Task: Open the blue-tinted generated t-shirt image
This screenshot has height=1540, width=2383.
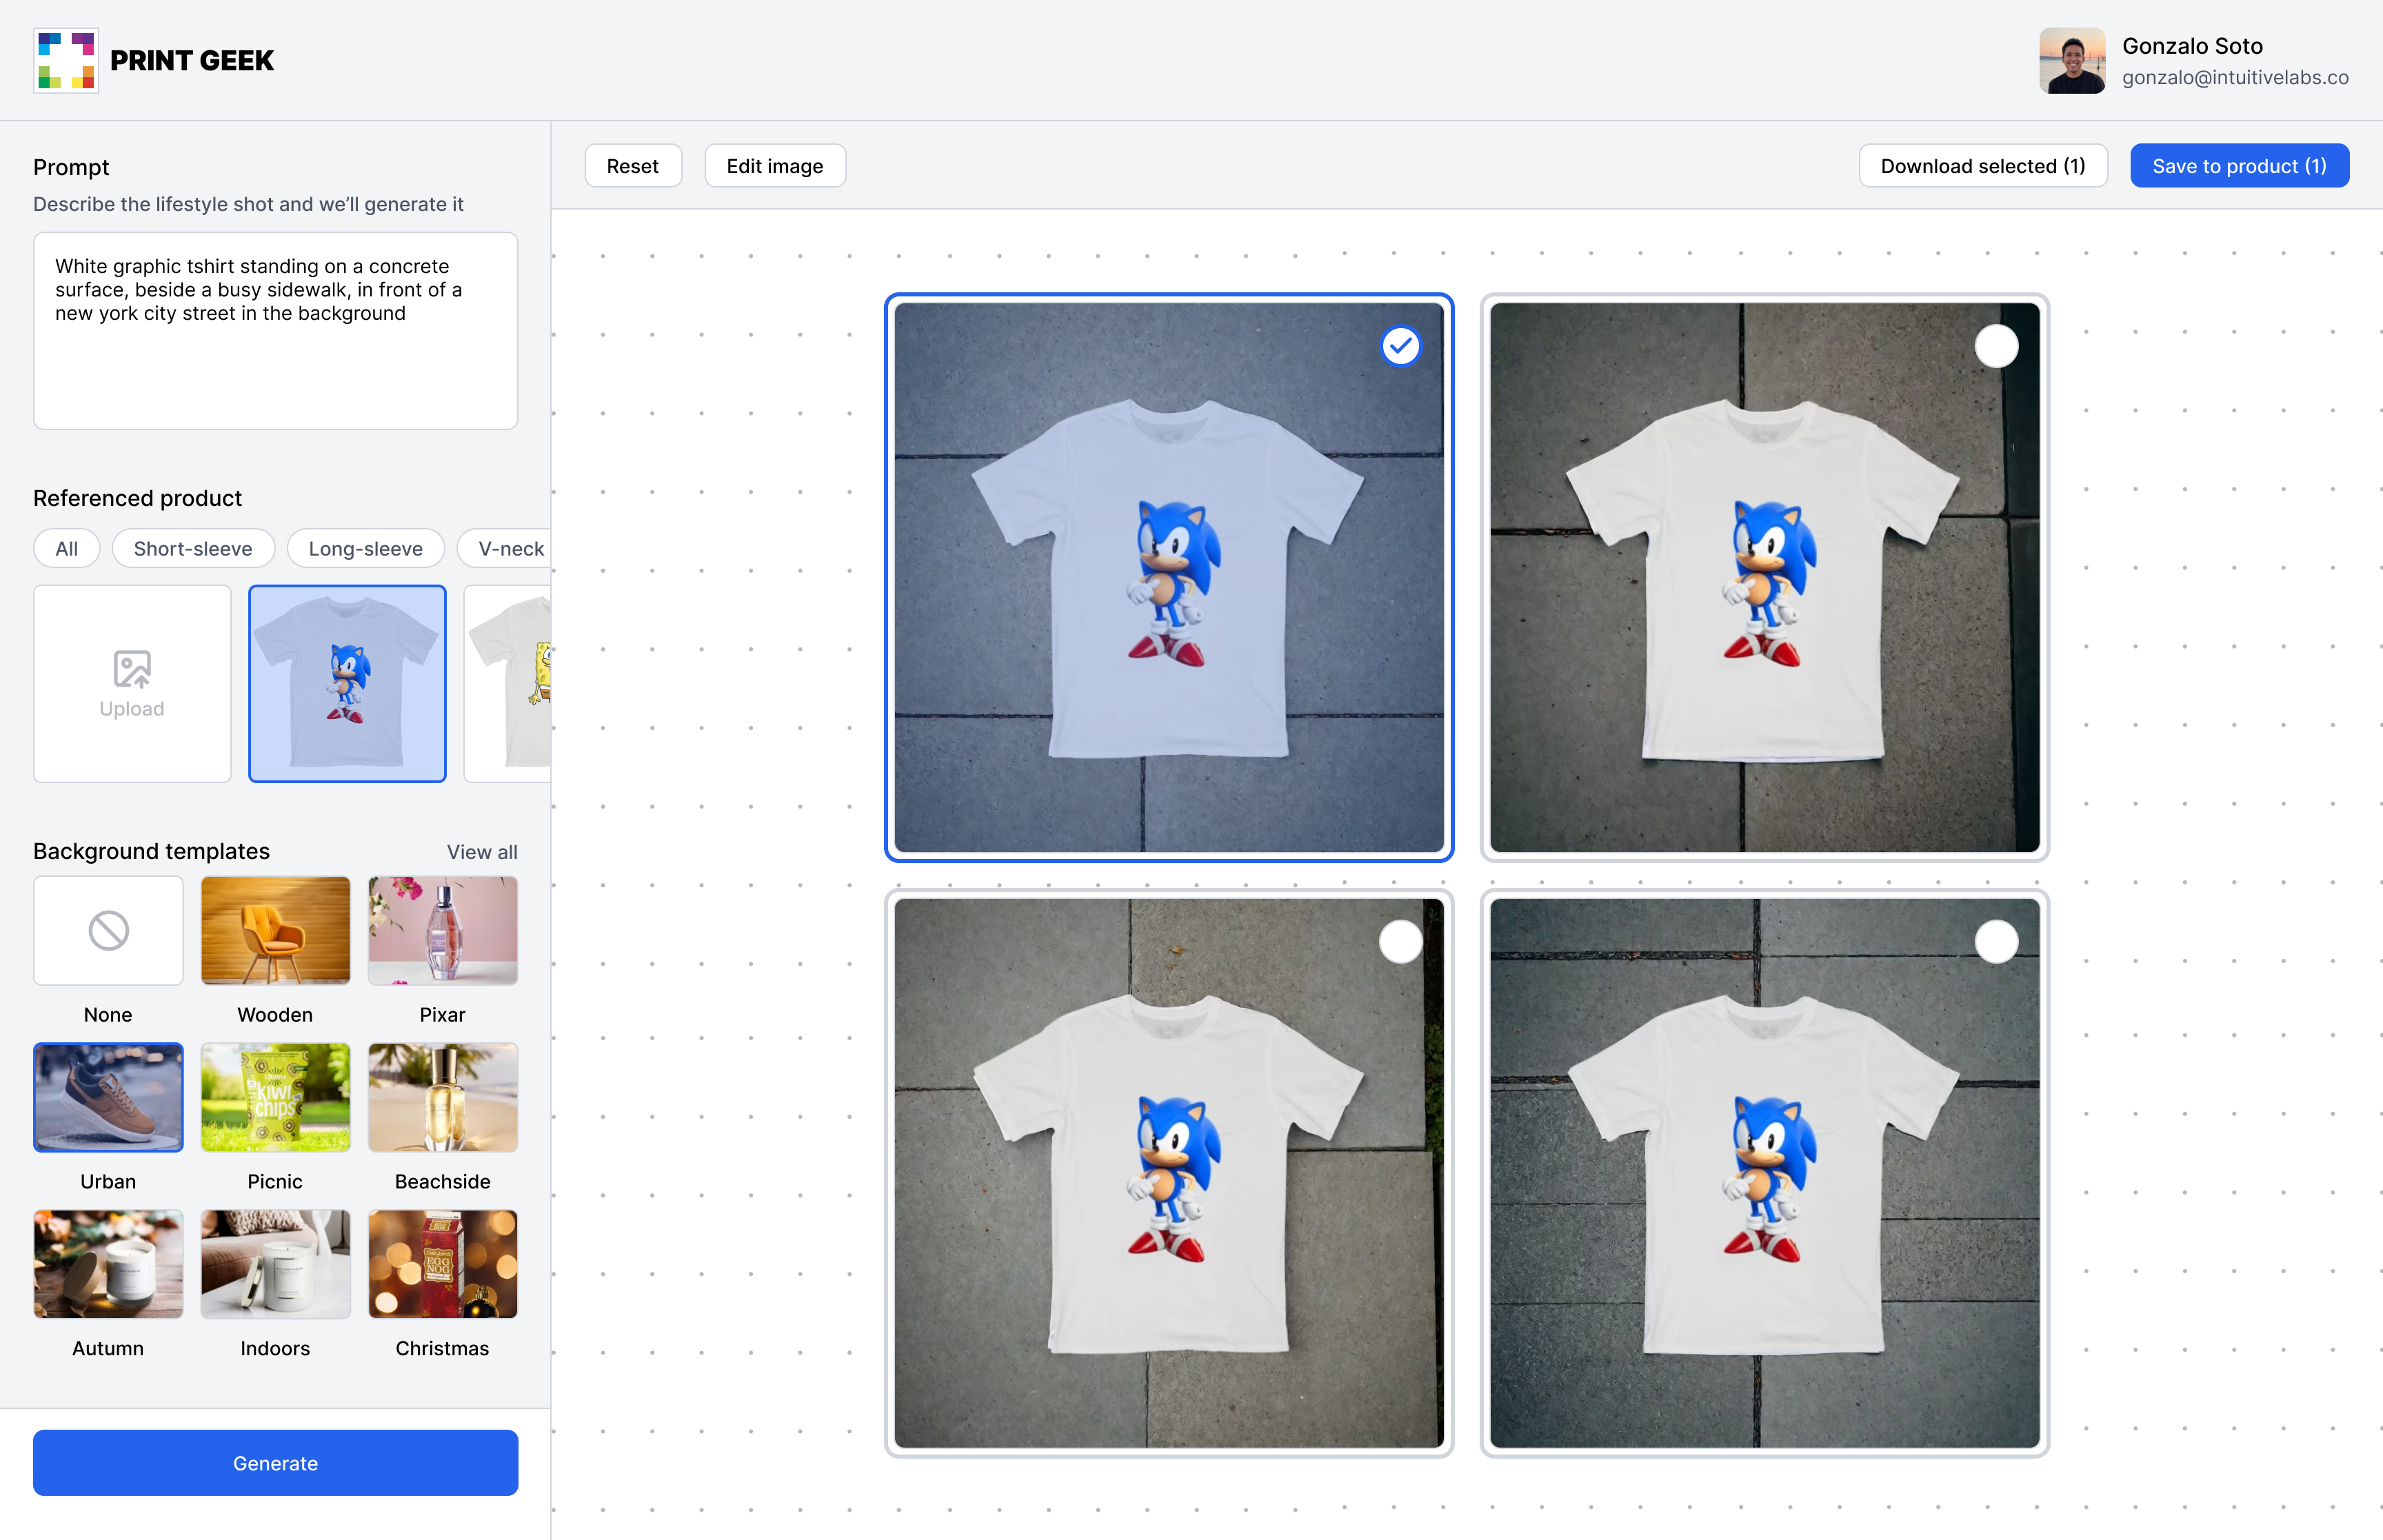Action: [1169, 577]
